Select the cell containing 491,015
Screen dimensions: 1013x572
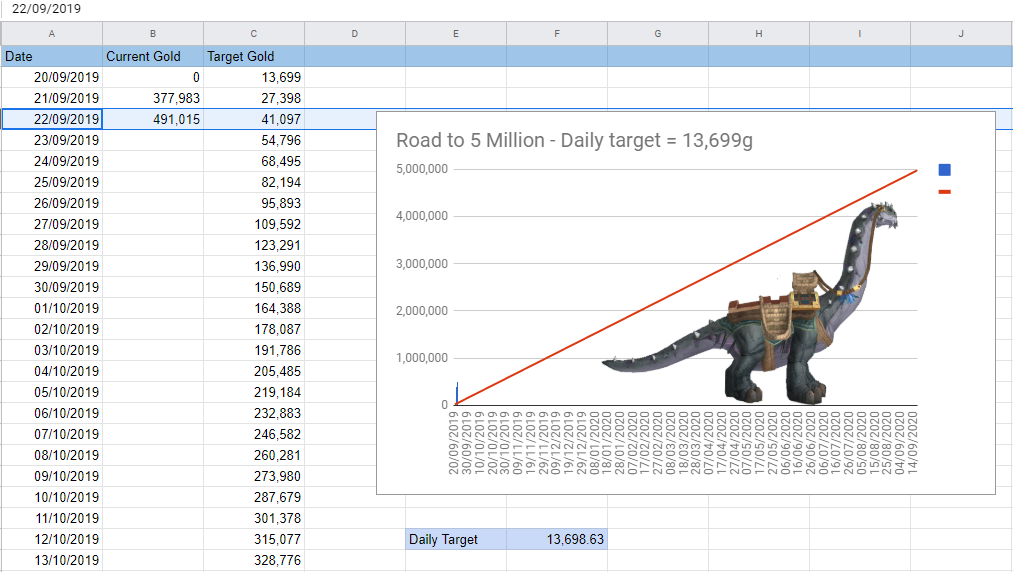152,119
